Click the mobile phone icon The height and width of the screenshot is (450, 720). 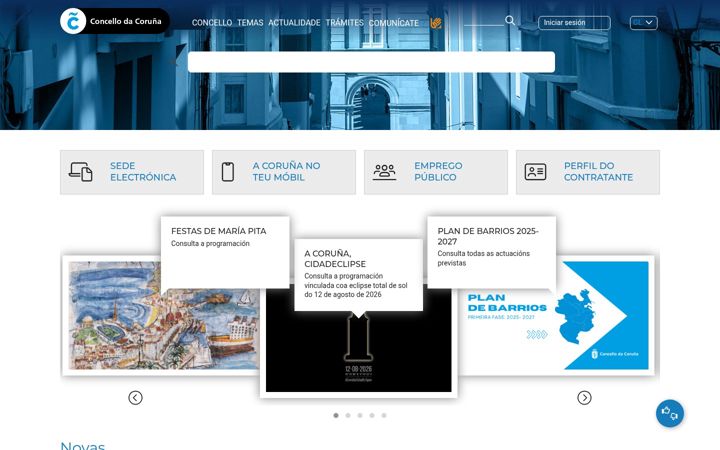coord(228,172)
